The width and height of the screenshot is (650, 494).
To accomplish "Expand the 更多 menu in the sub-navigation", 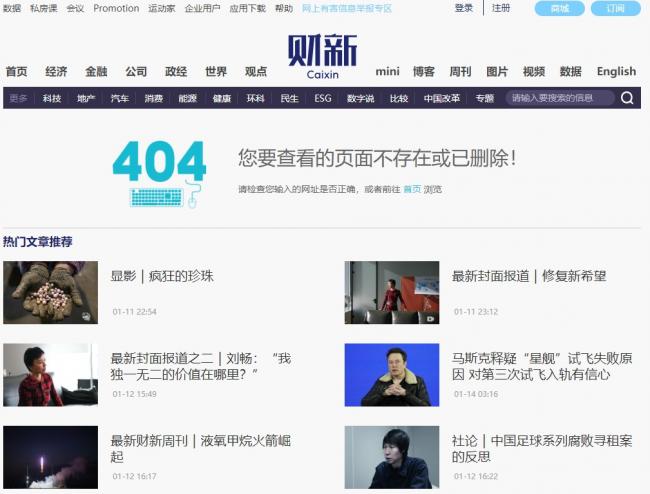I will (18, 98).
